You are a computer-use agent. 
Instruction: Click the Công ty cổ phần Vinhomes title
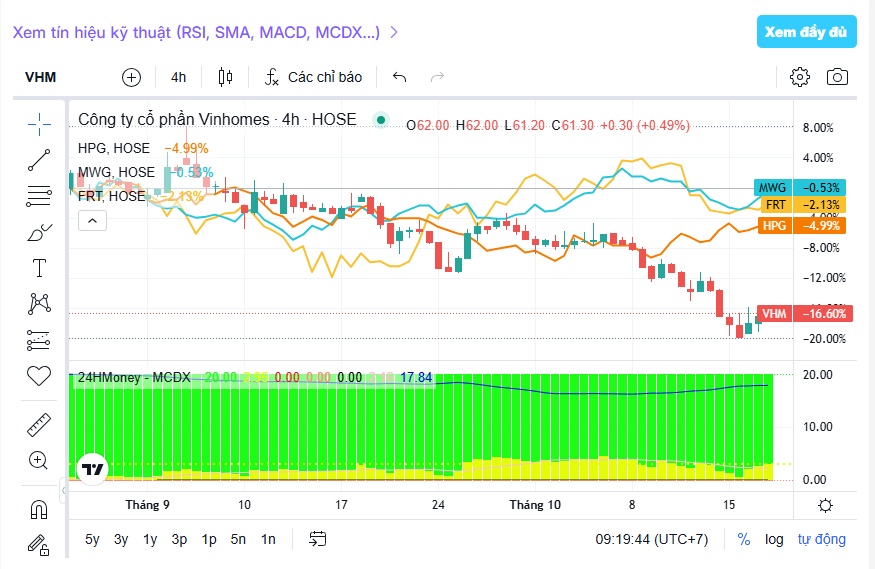point(174,119)
